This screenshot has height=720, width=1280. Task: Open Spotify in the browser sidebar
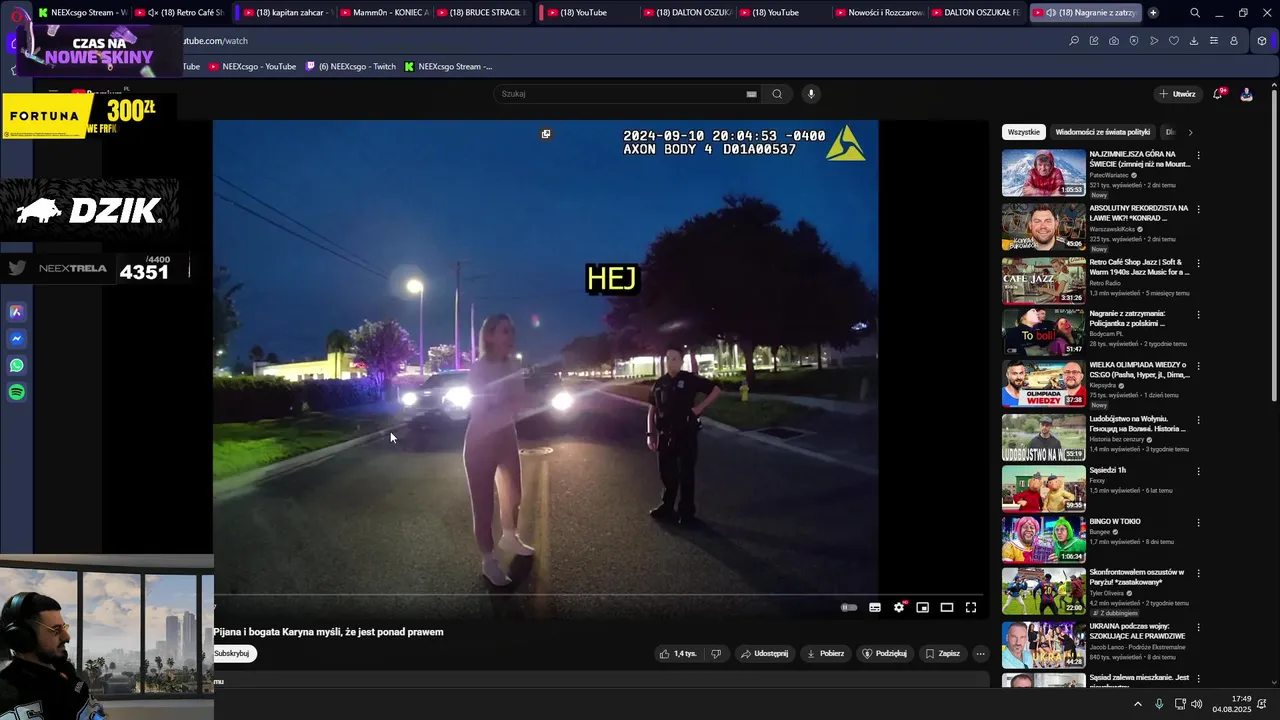tap(17, 393)
